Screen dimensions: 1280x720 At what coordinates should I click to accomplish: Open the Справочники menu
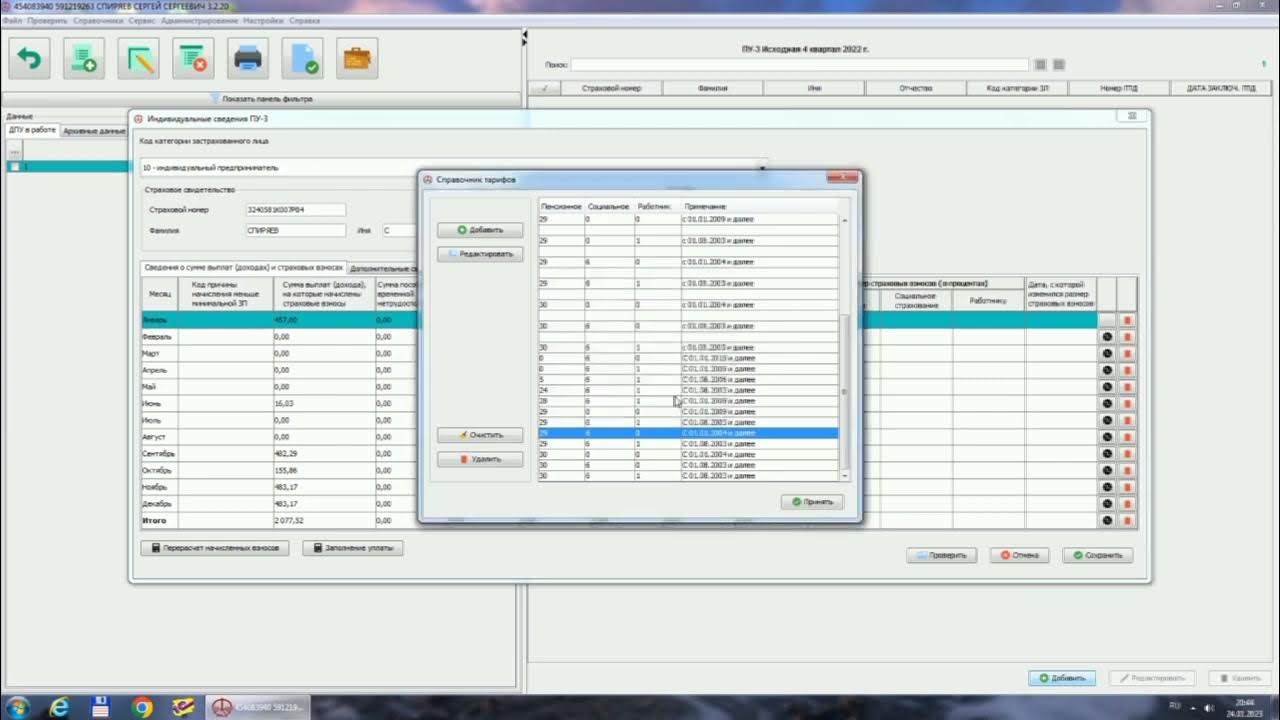pos(99,21)
